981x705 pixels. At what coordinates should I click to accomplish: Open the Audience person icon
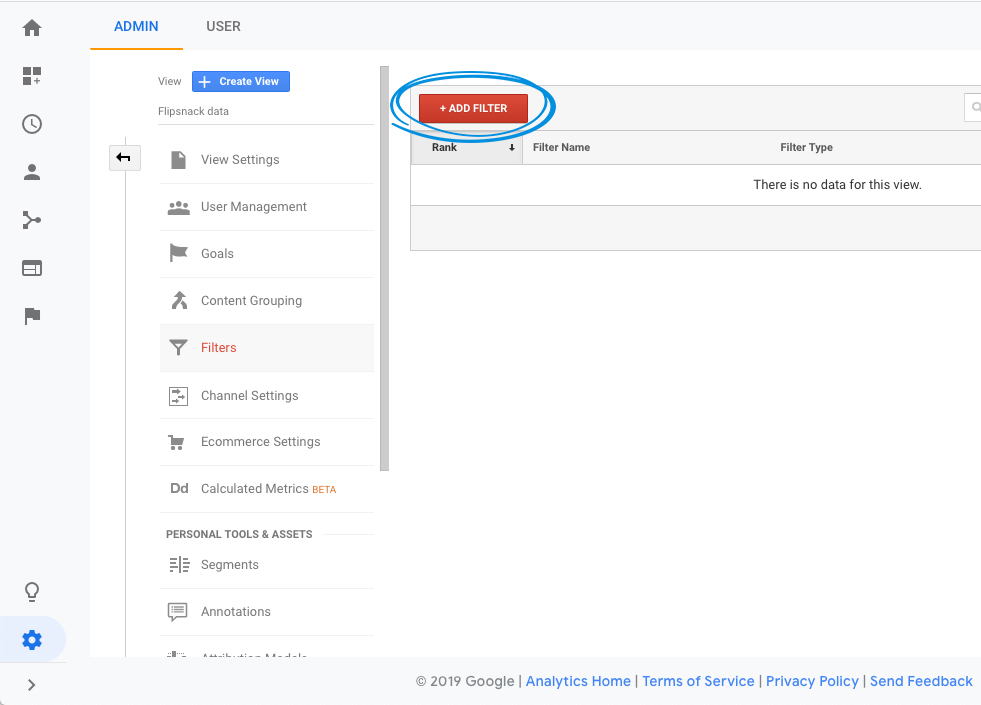pyautogui.click(x=32, y=172)
